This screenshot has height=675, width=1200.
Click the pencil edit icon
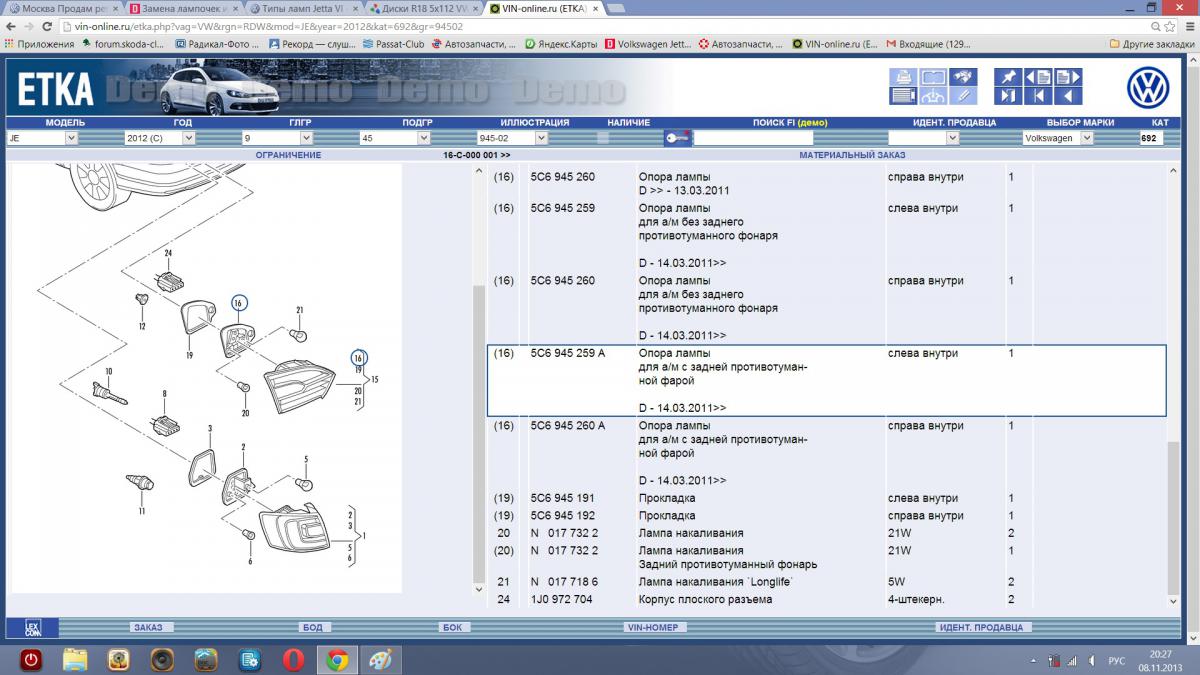(x=962, y=96)
